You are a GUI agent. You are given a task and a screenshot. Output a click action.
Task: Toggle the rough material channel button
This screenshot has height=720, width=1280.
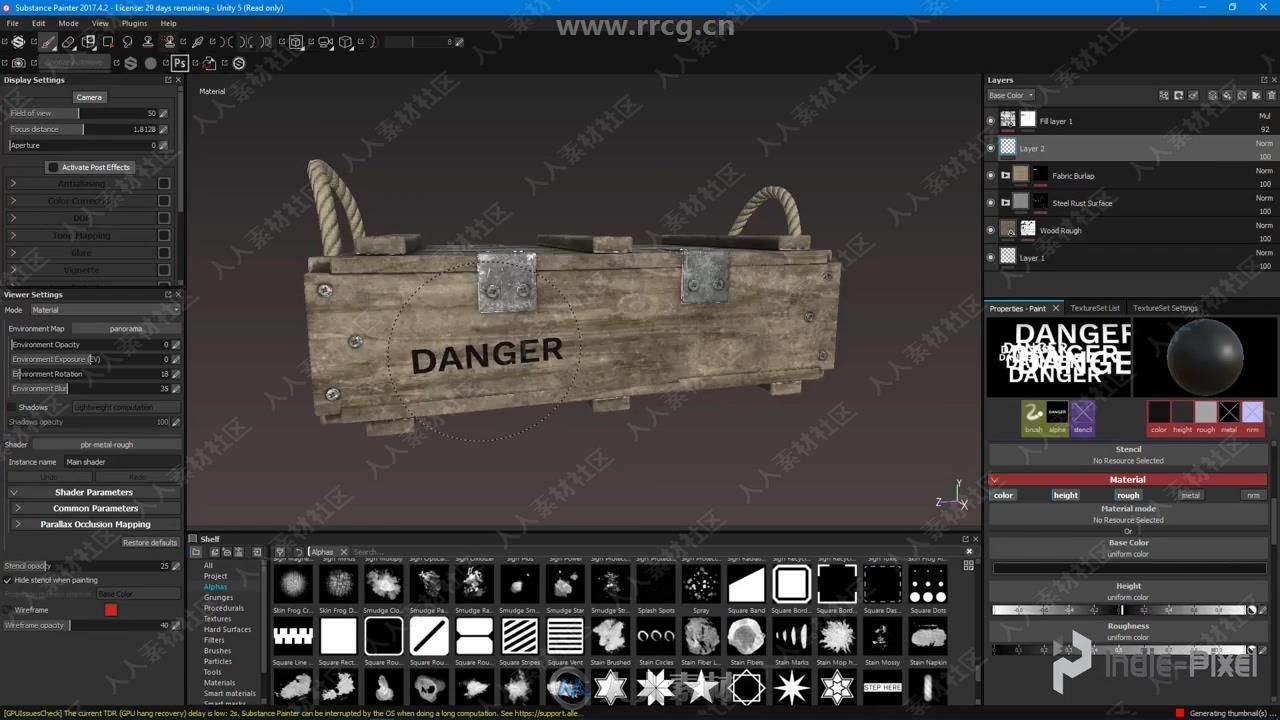click(1128, 495)
